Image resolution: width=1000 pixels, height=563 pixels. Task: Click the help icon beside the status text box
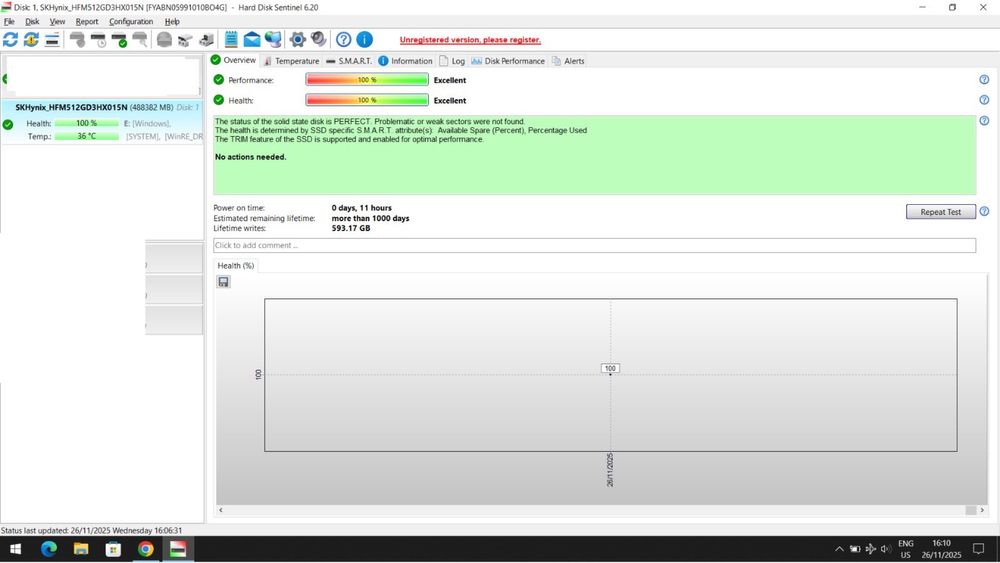pyautogui.click(x=984, y=121)
